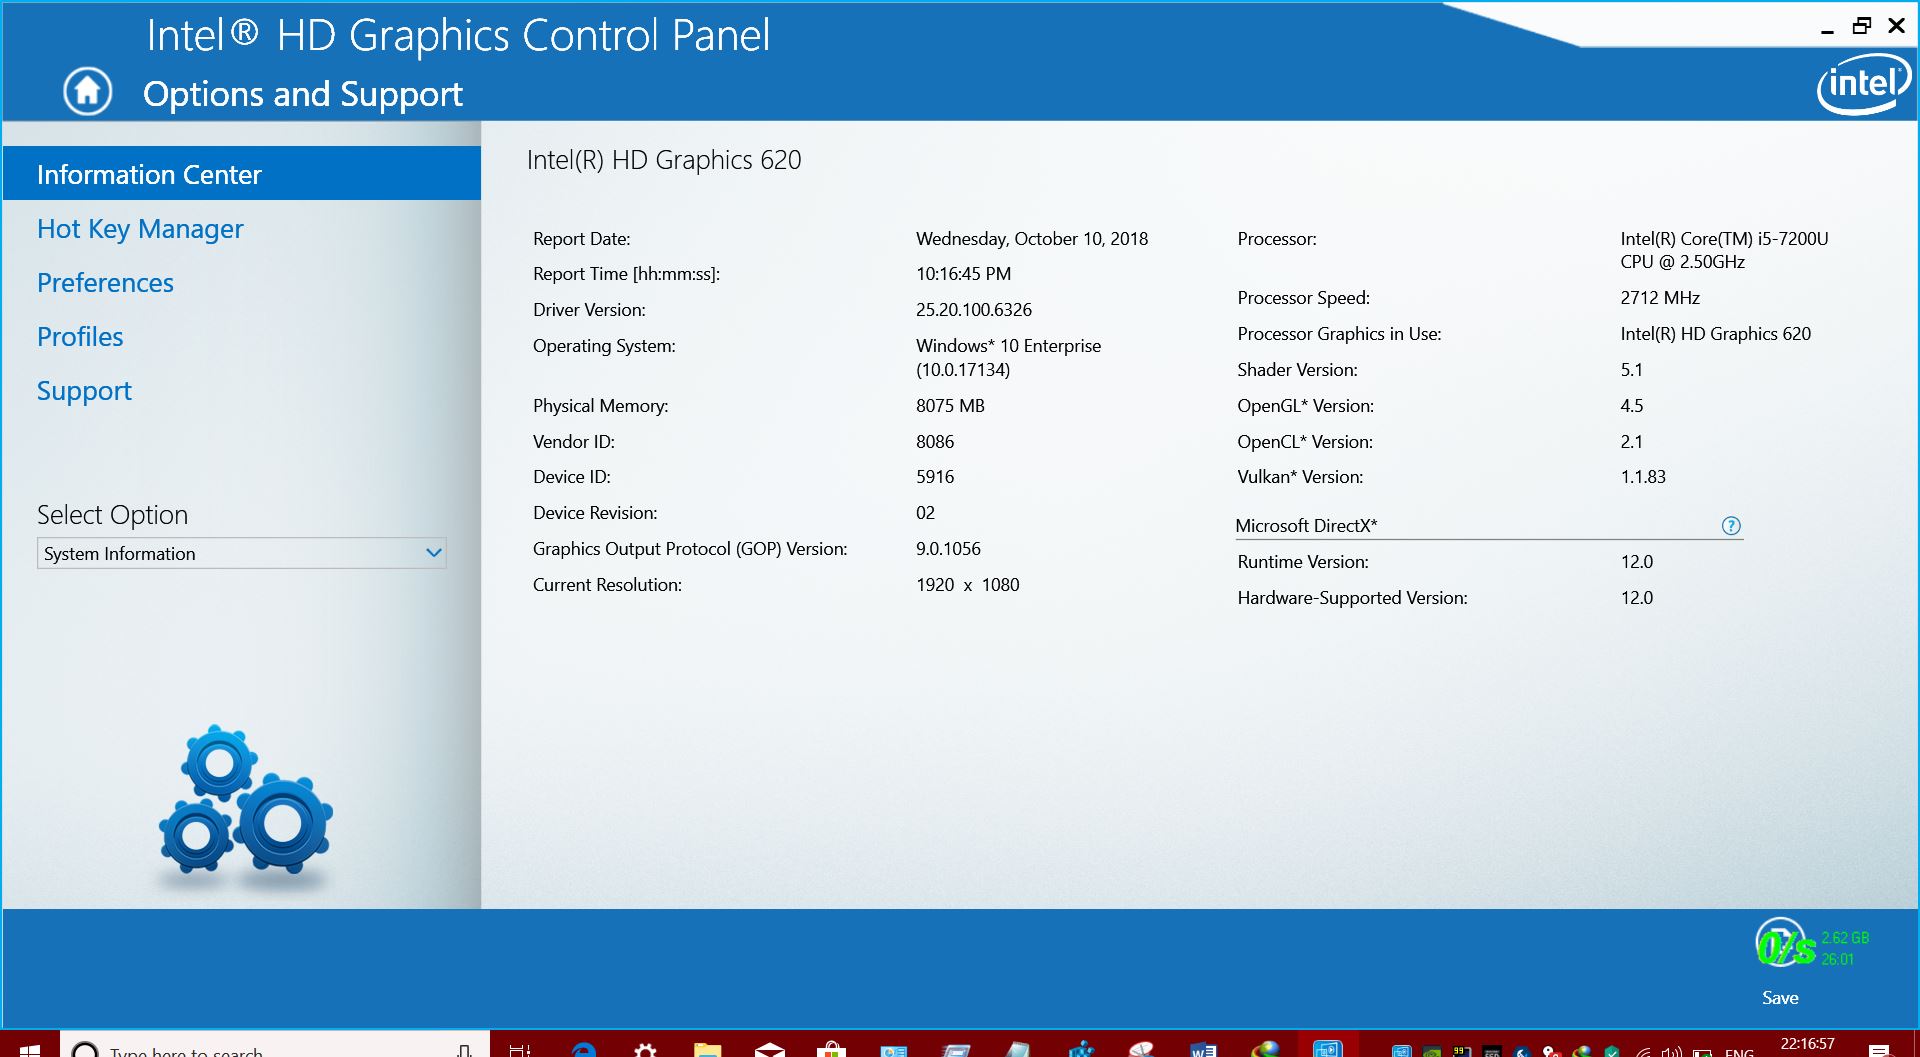
Task: Click the Intel(R) HD Graphics 620 heading
Action: pos(664,160)
